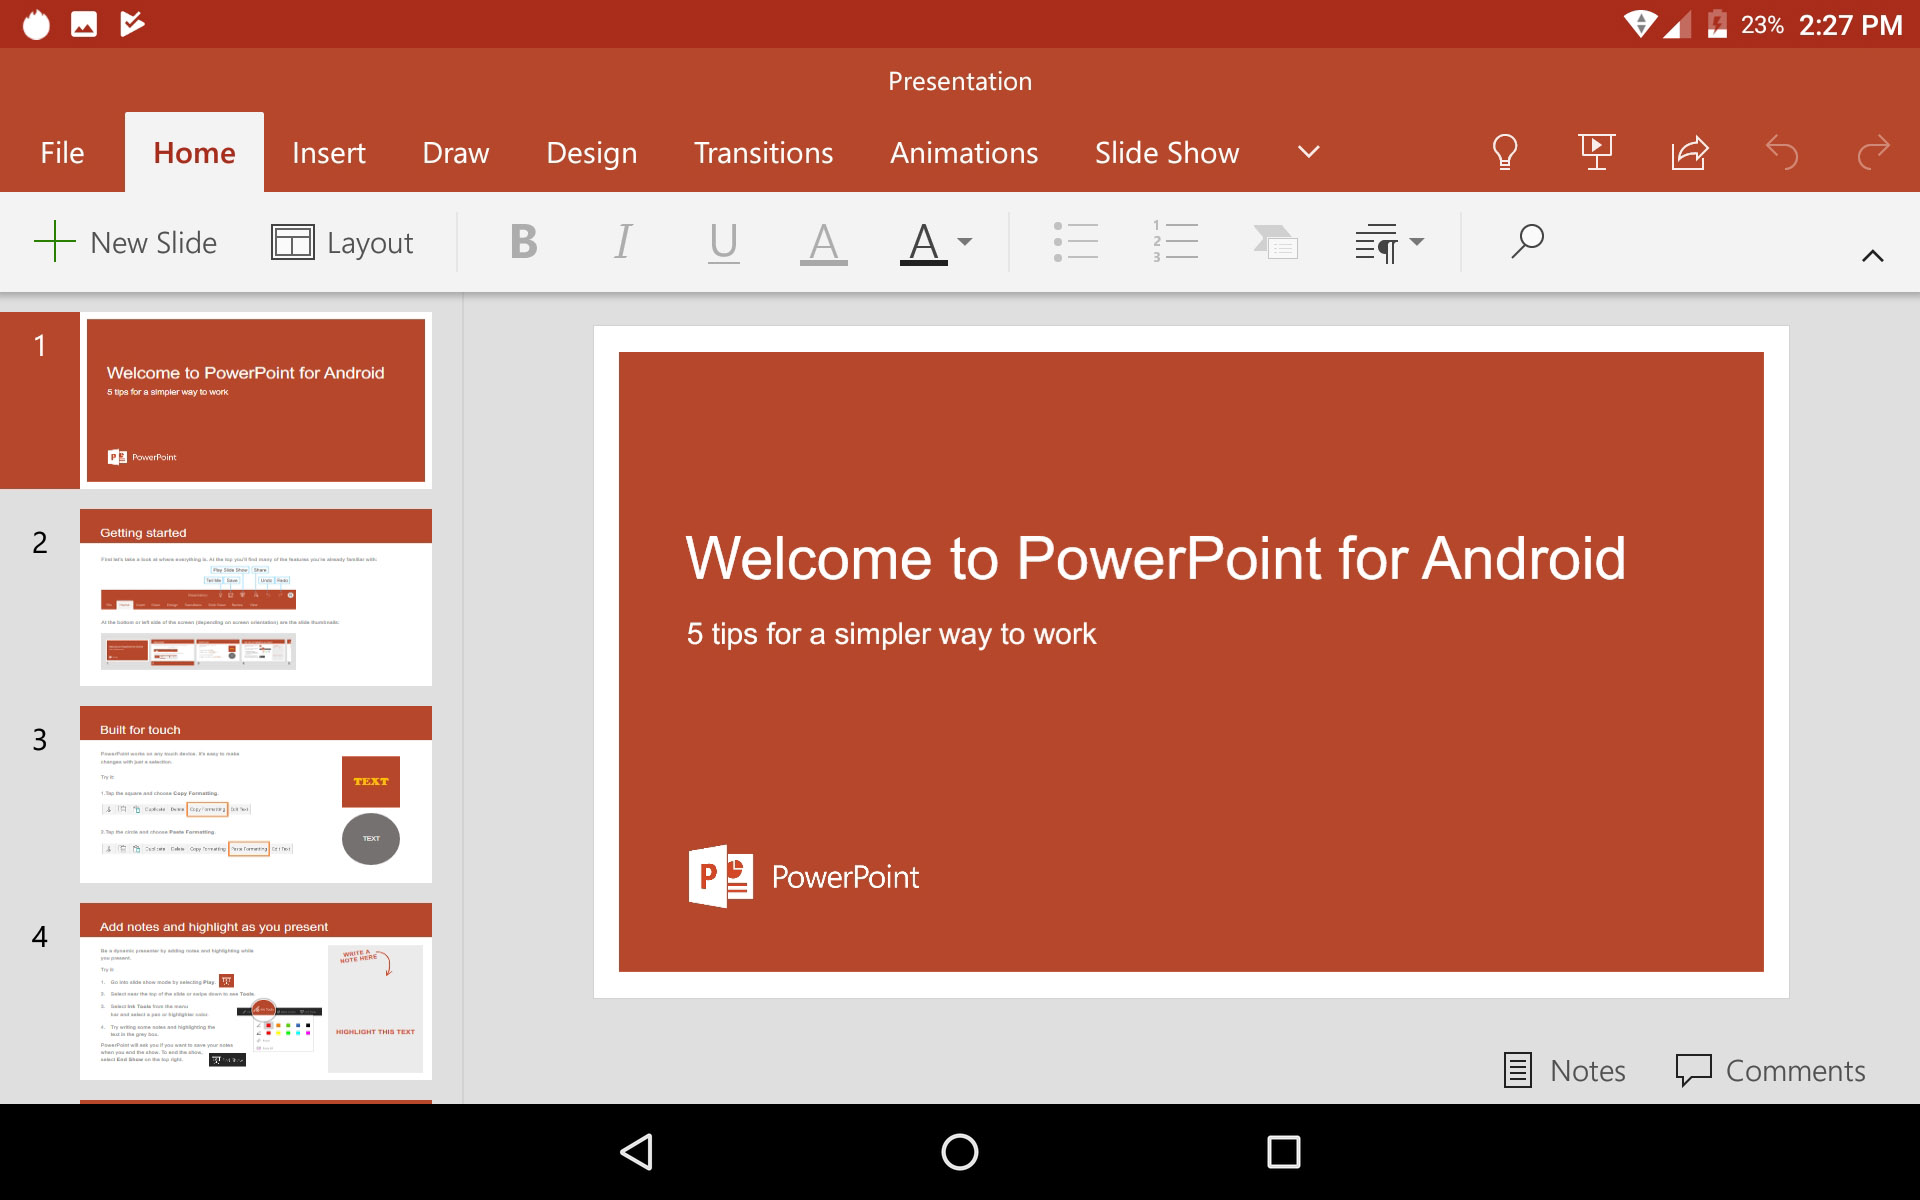
Task: Click the slide title Welcome to PowerPoint
Action: [x=1156, y=558]
